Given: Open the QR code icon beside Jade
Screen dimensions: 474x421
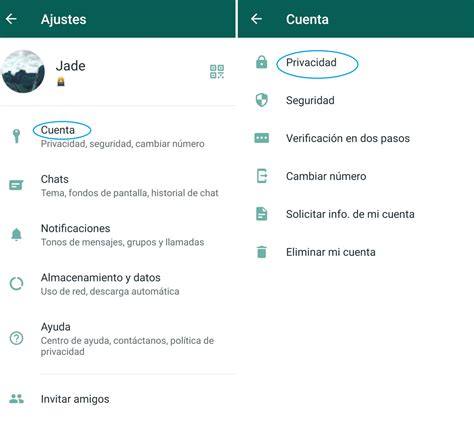Looking at the screenshot, I should tap(217, 72).
